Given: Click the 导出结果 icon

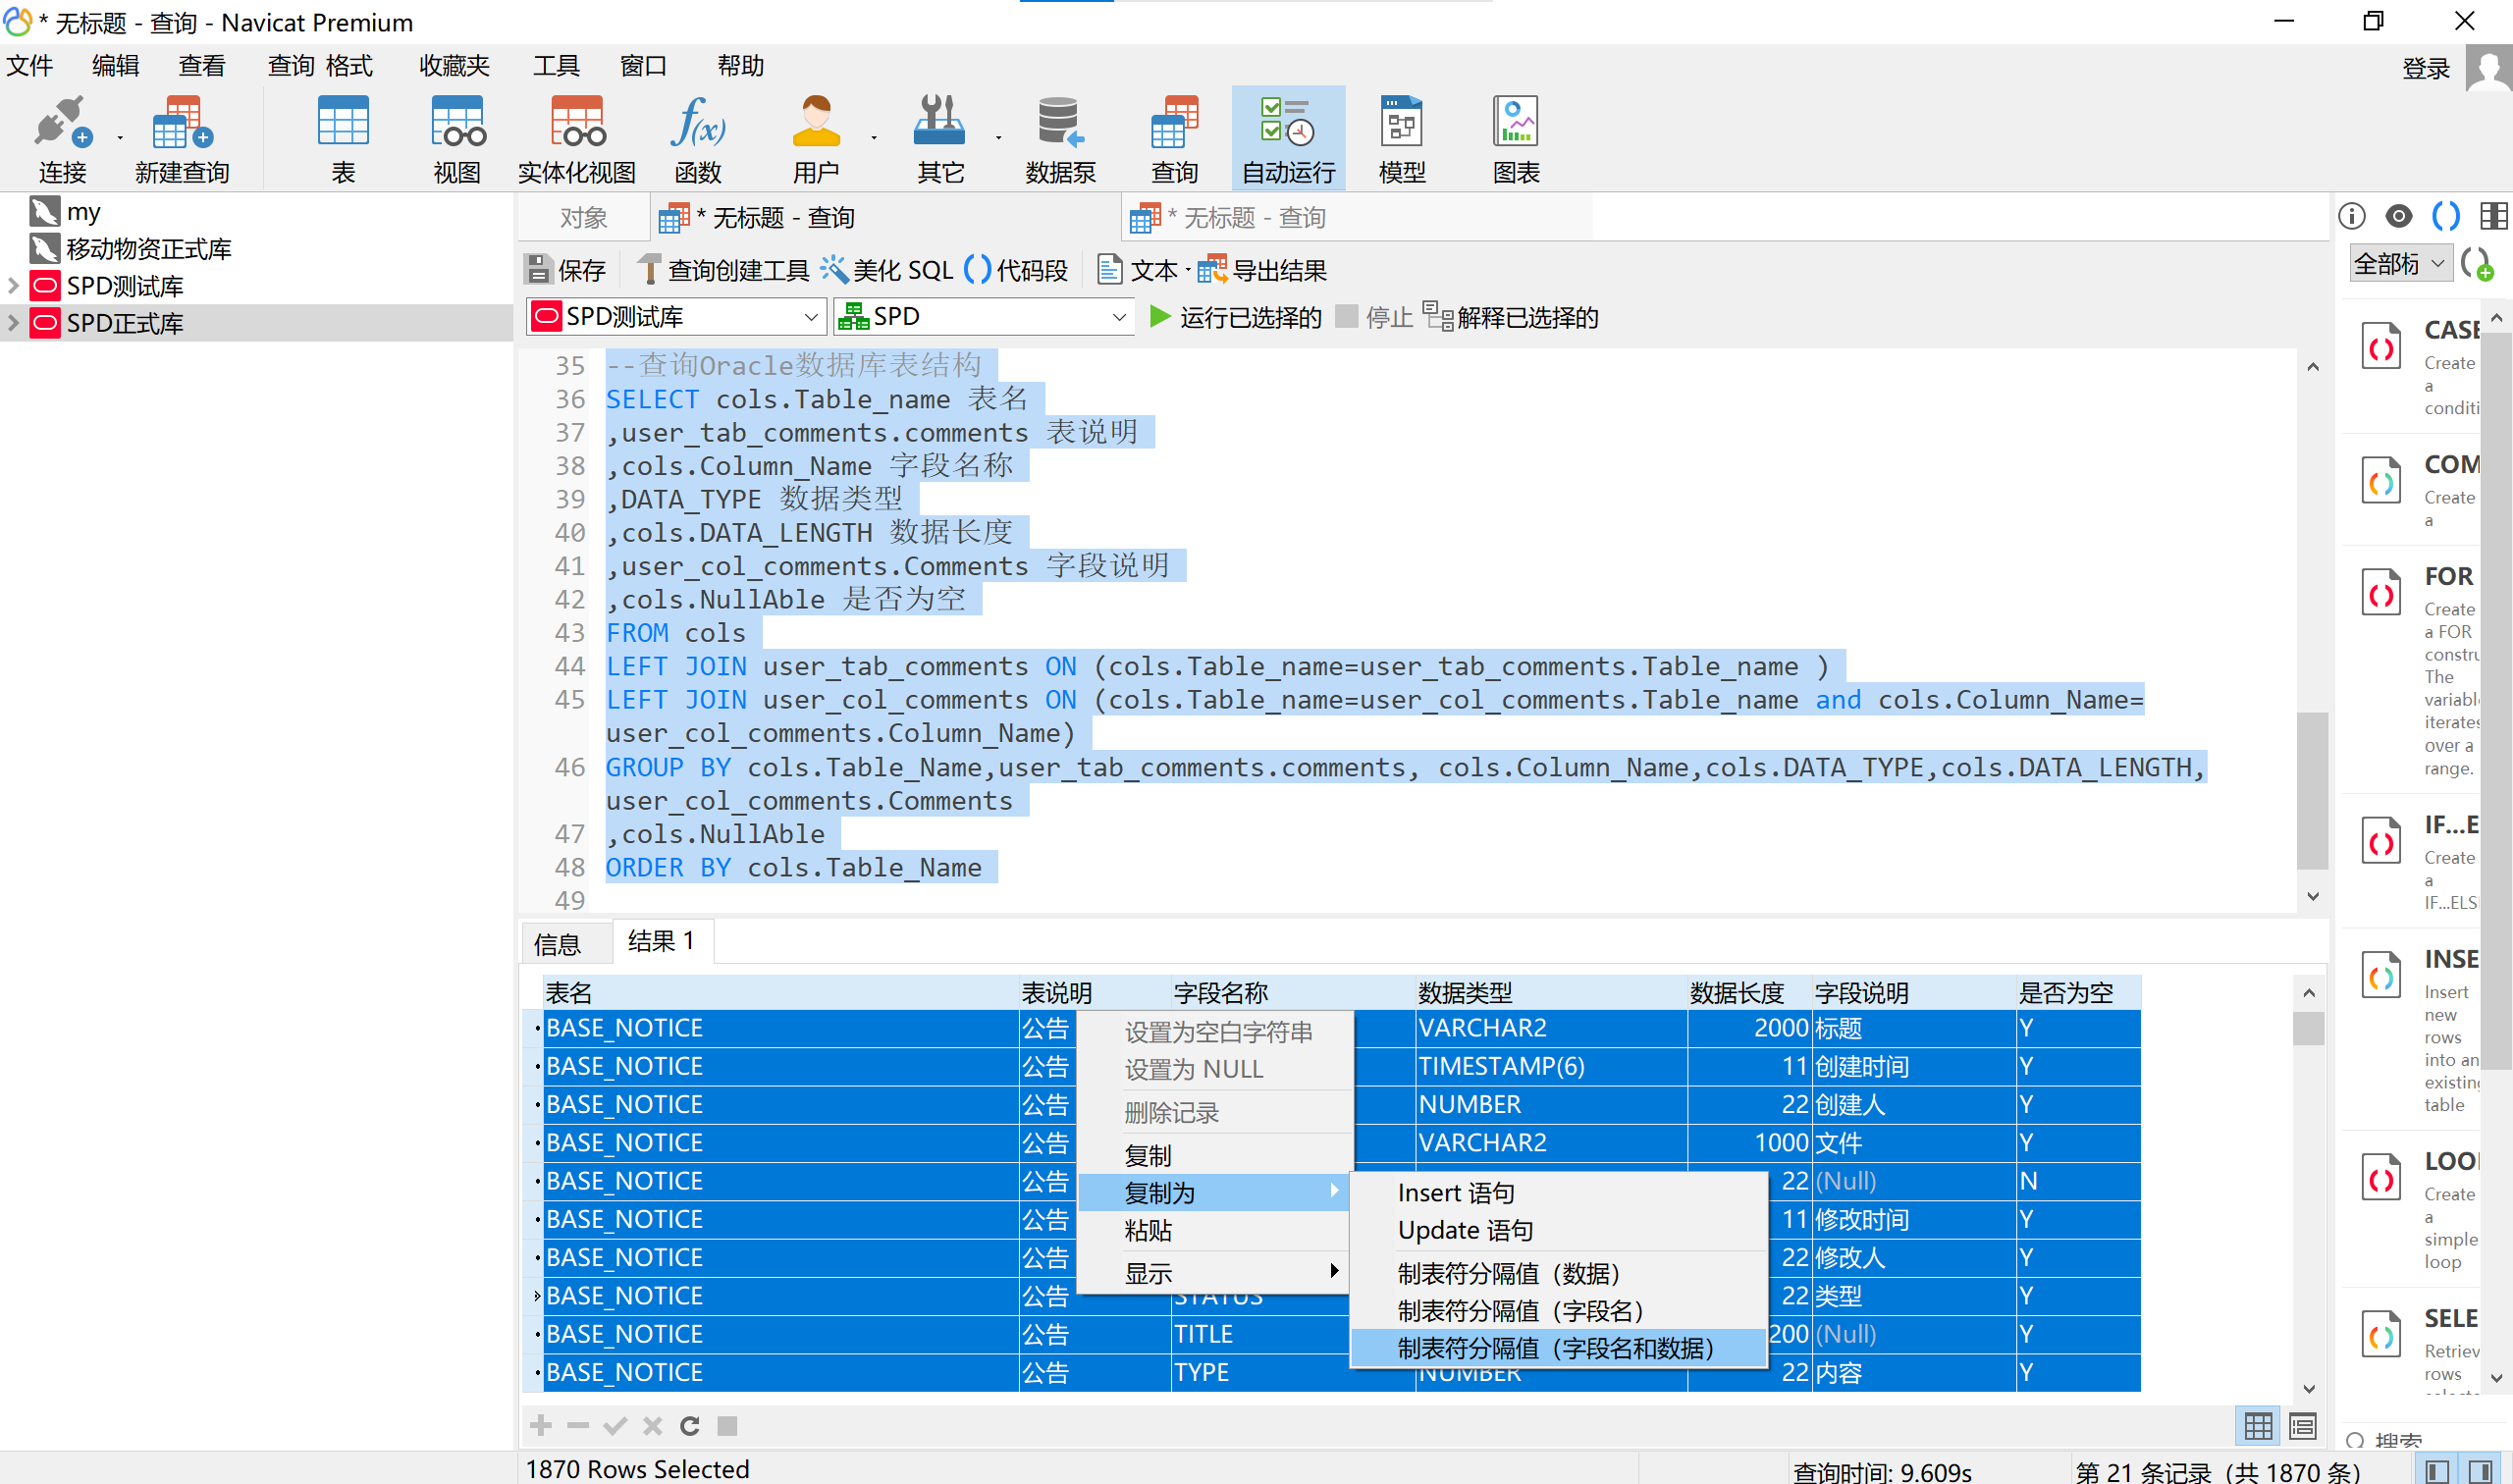Looking at the screenshot, I should (1263, 269).
